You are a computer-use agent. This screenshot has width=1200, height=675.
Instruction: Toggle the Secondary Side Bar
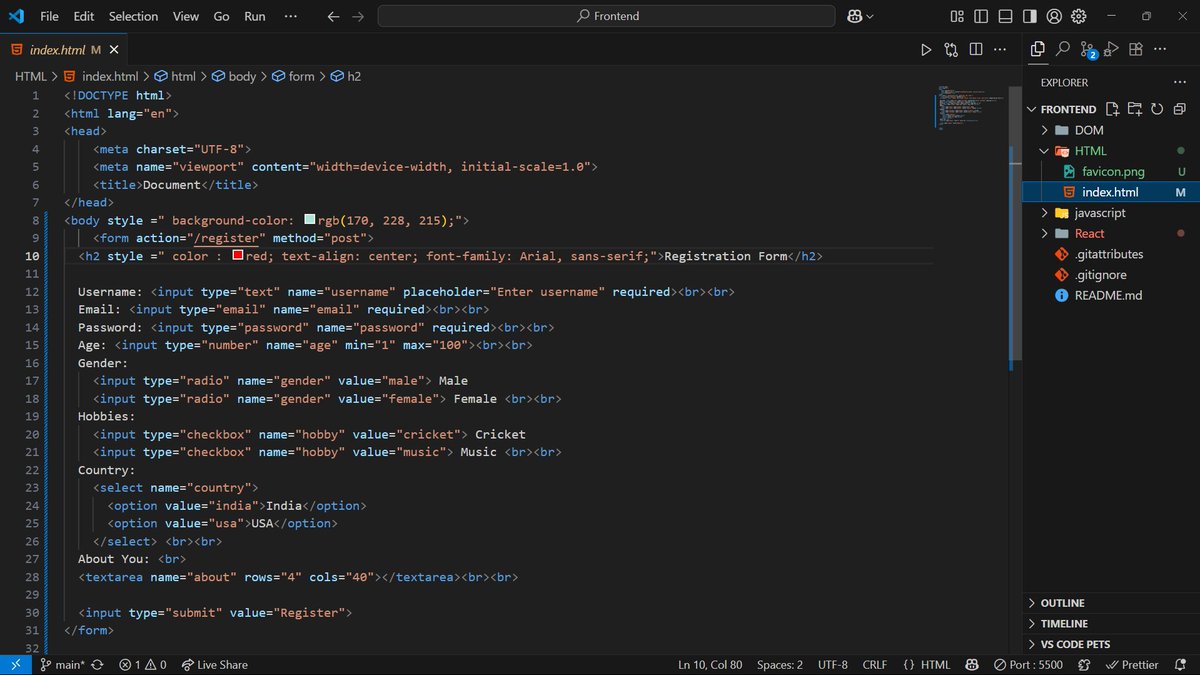click(x=1028, y=16)
